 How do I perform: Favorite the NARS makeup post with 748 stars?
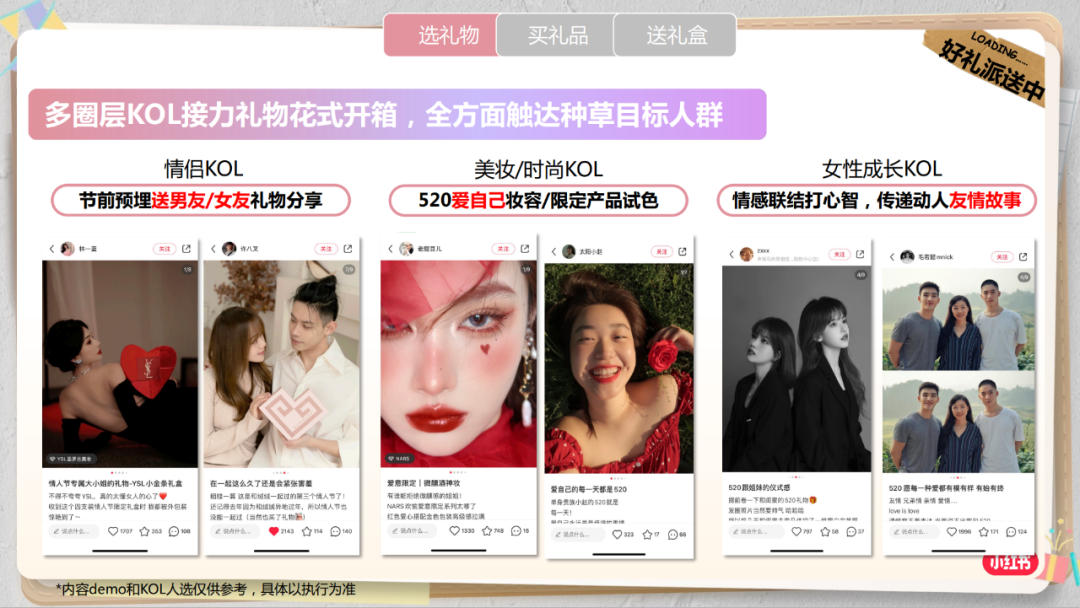point(485,531)
